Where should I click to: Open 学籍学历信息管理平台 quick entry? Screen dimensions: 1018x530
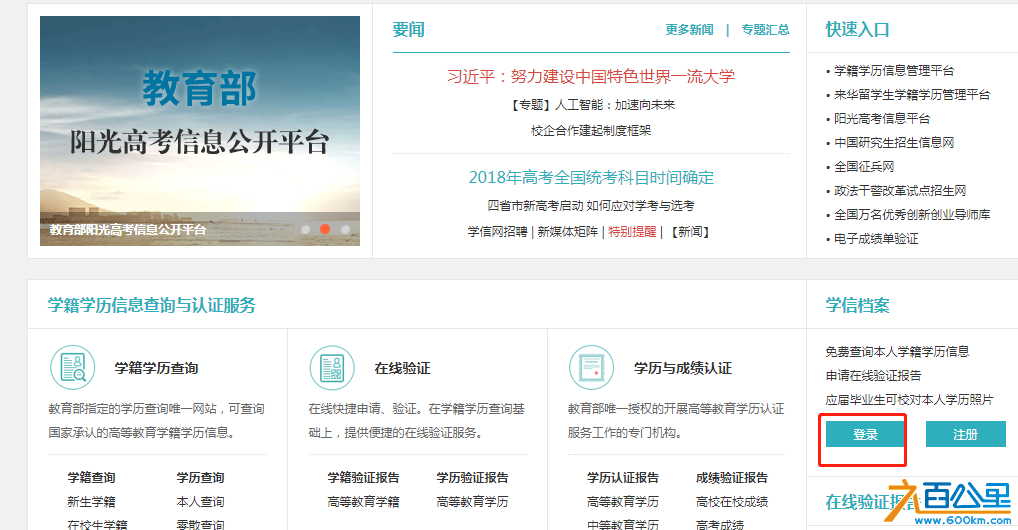(x=894, y=71)
